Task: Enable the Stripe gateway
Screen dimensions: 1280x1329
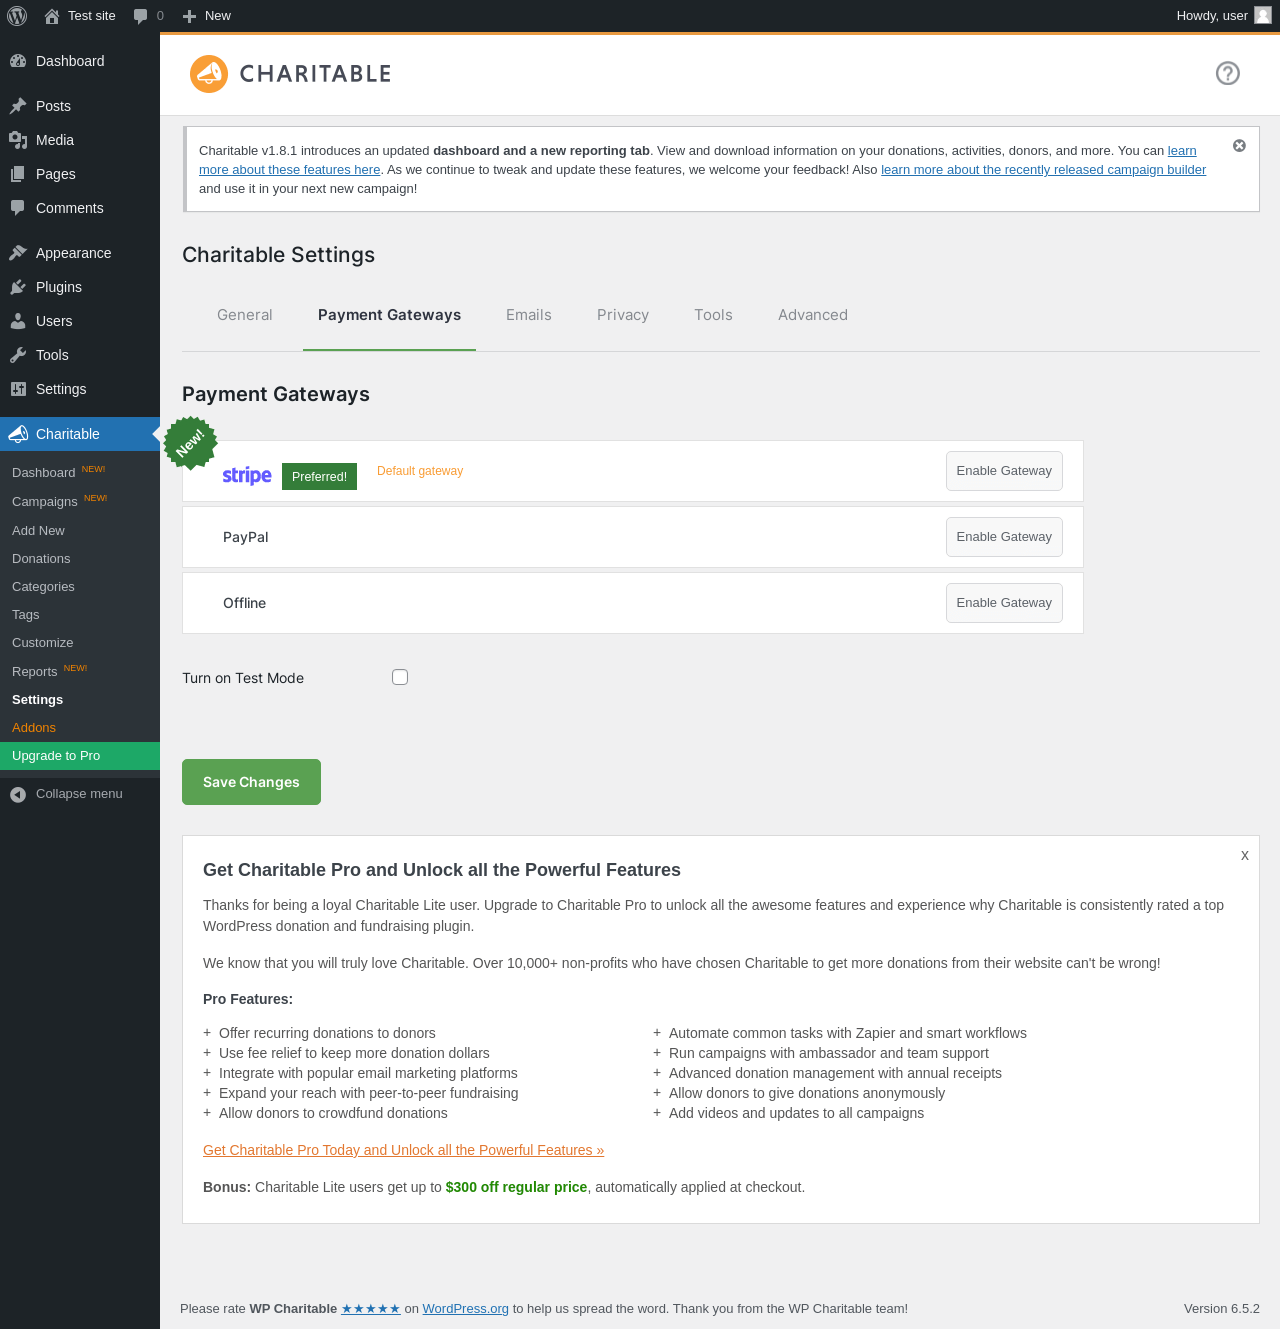Action: click(1004, 471)
